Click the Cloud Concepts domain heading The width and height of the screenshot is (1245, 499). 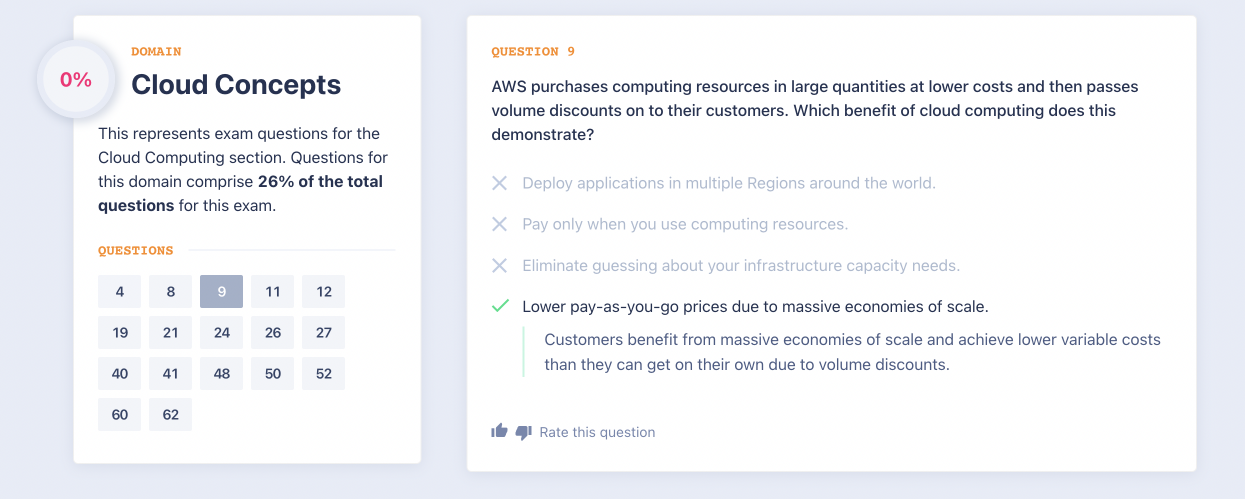236,84
